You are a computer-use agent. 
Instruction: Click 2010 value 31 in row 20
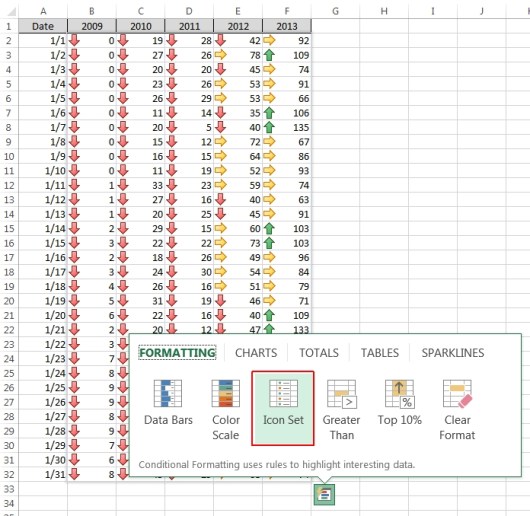tap(141, 301)
